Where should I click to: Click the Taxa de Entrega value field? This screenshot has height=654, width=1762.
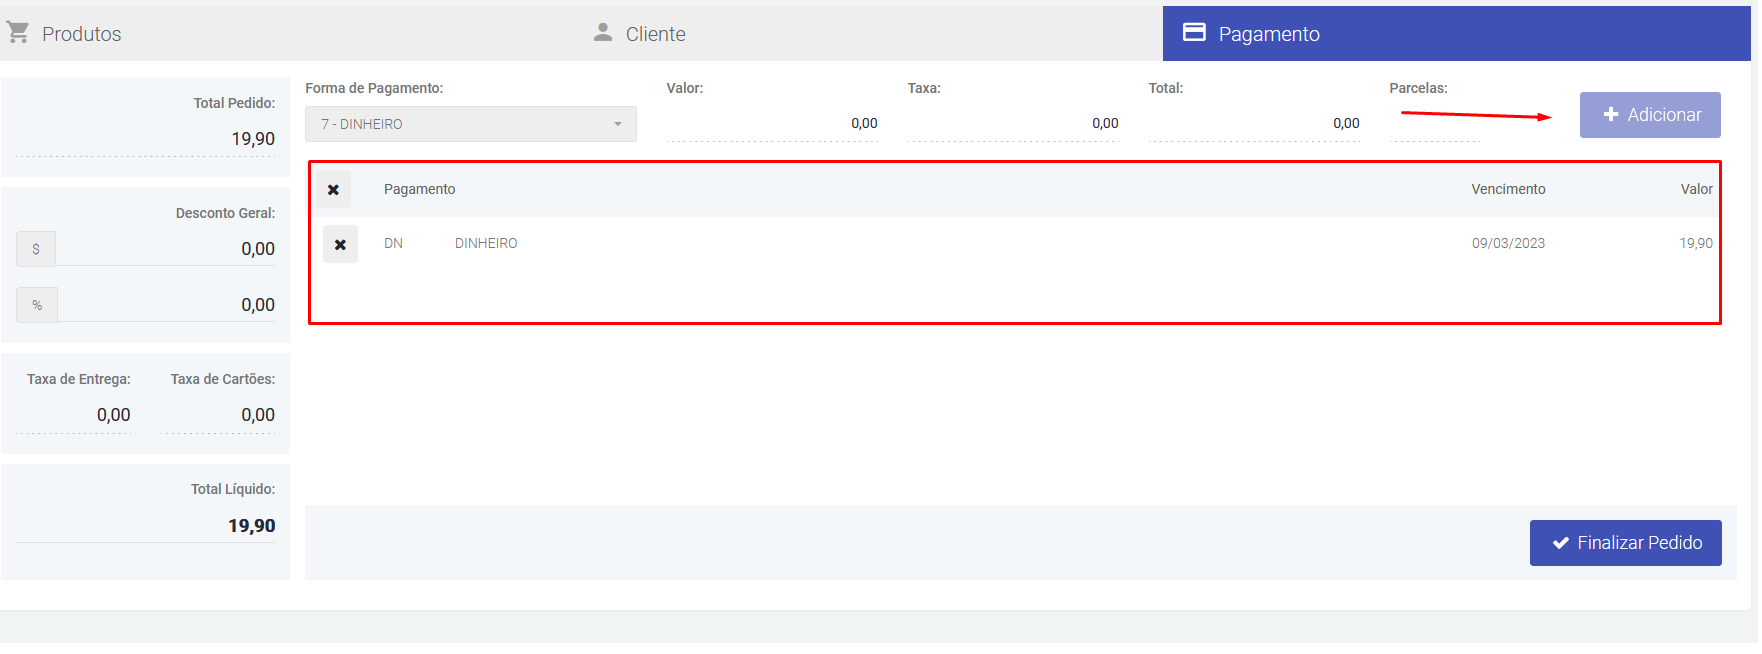coord(75,415)
